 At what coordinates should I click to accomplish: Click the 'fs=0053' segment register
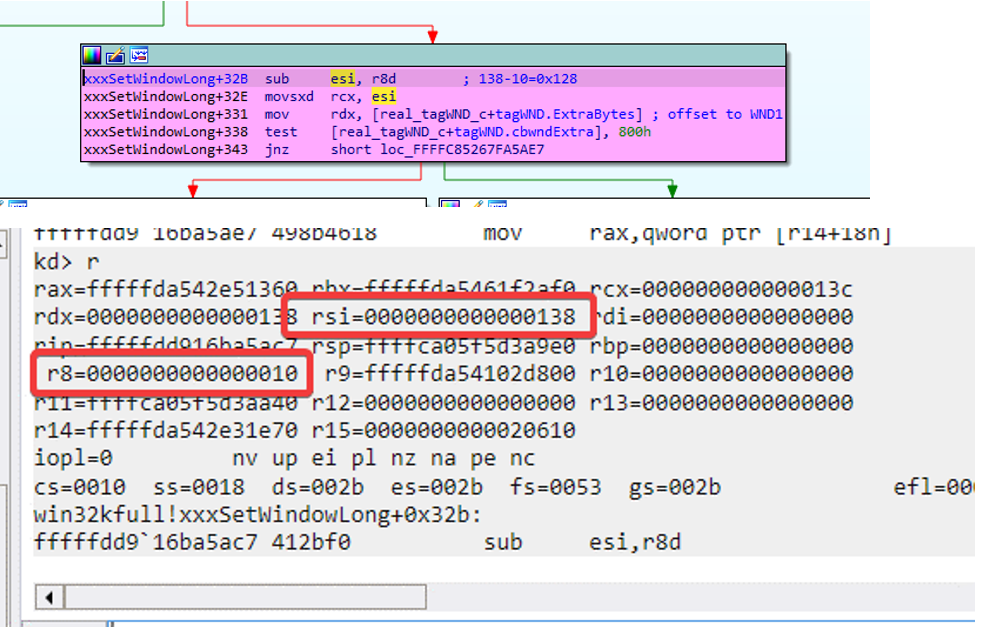(556, 487)
